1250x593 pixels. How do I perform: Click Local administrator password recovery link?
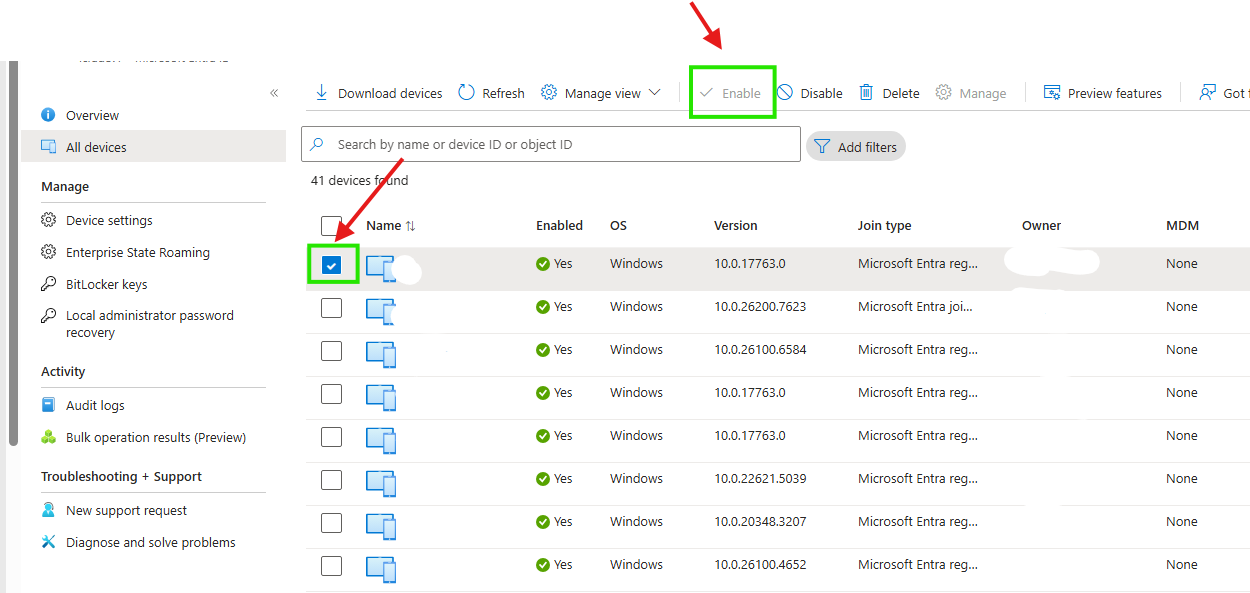[x=150, y=324]
